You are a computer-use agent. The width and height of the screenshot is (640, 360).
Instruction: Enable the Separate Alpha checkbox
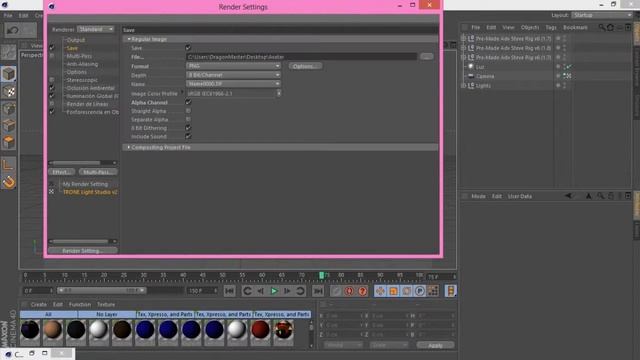coord(188,119)
